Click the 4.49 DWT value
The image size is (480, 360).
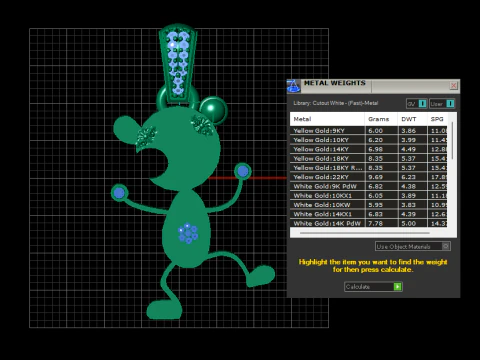(409, 149)
